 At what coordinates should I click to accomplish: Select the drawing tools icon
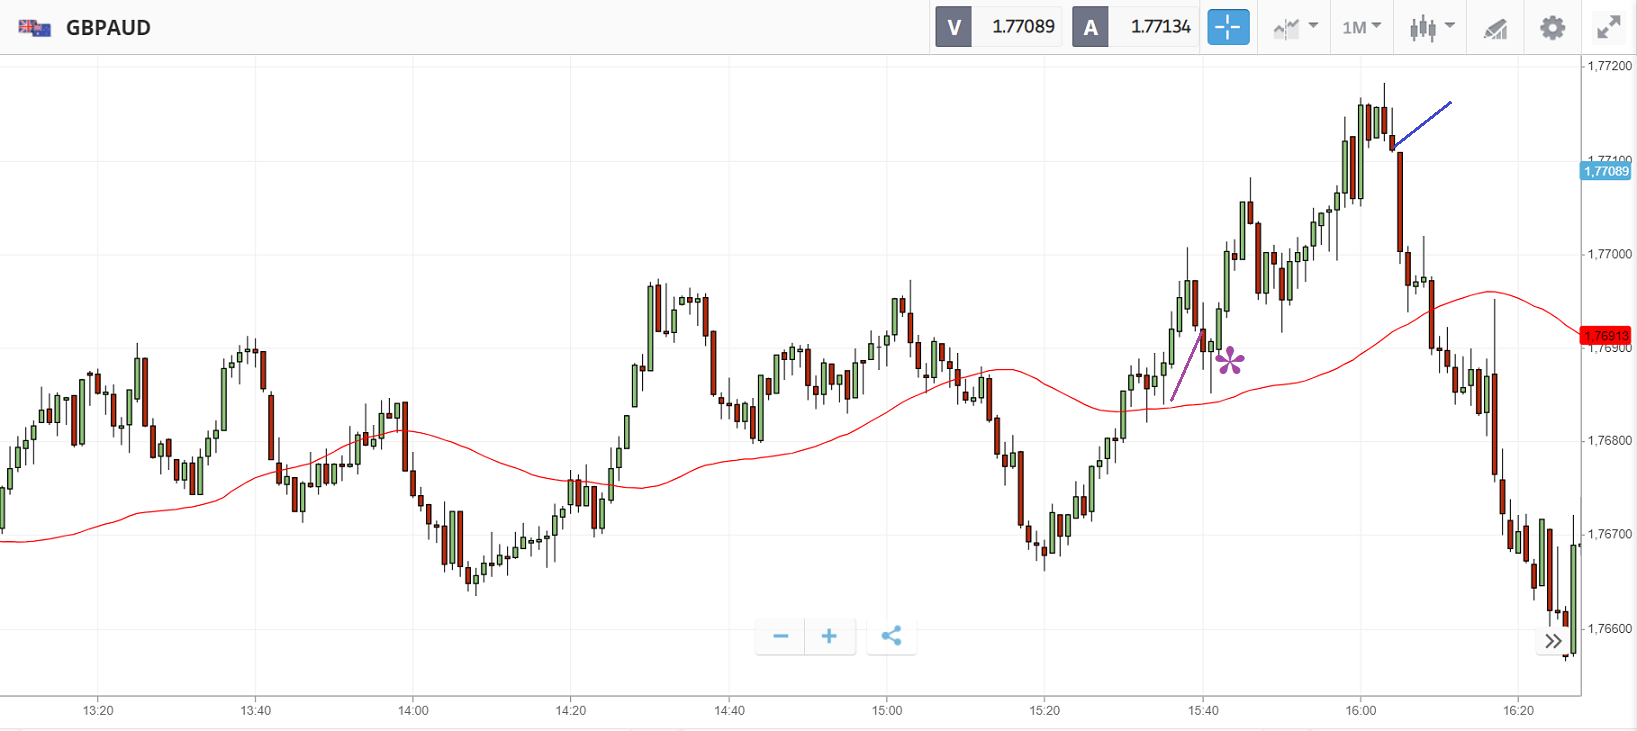[1495, 27]
